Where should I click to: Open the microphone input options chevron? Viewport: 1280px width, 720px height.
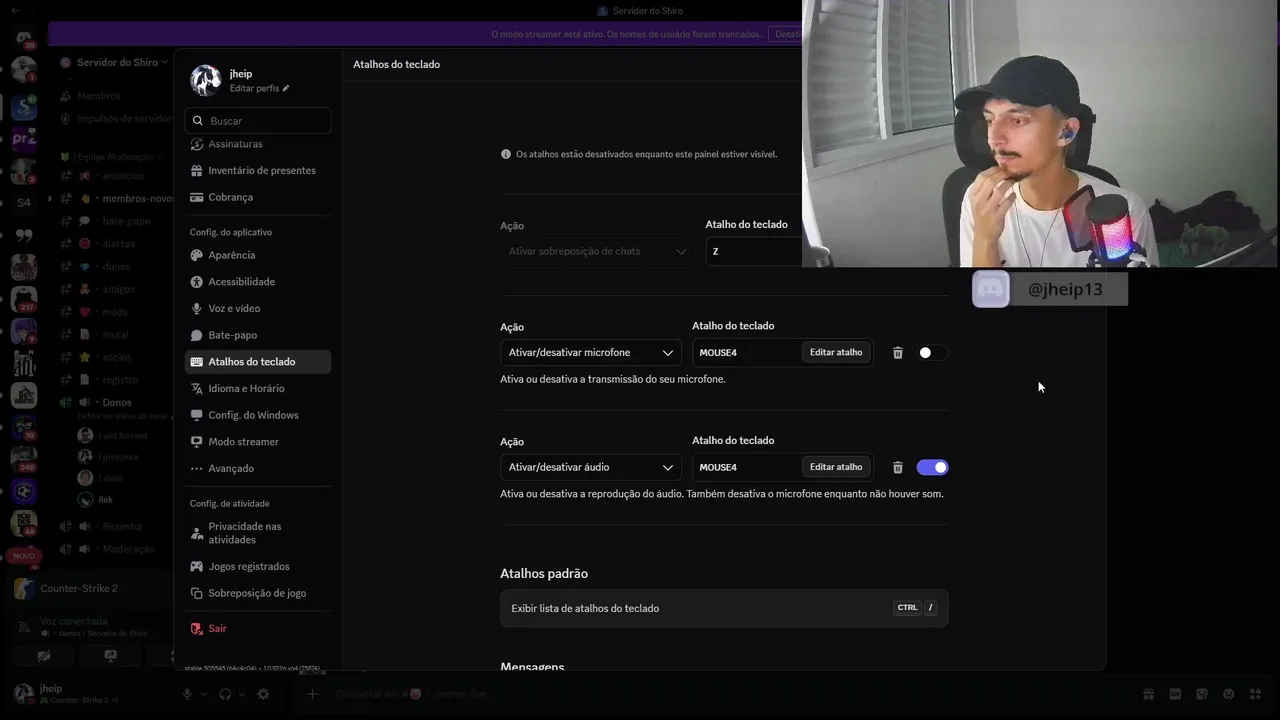[x=204, y=694]
